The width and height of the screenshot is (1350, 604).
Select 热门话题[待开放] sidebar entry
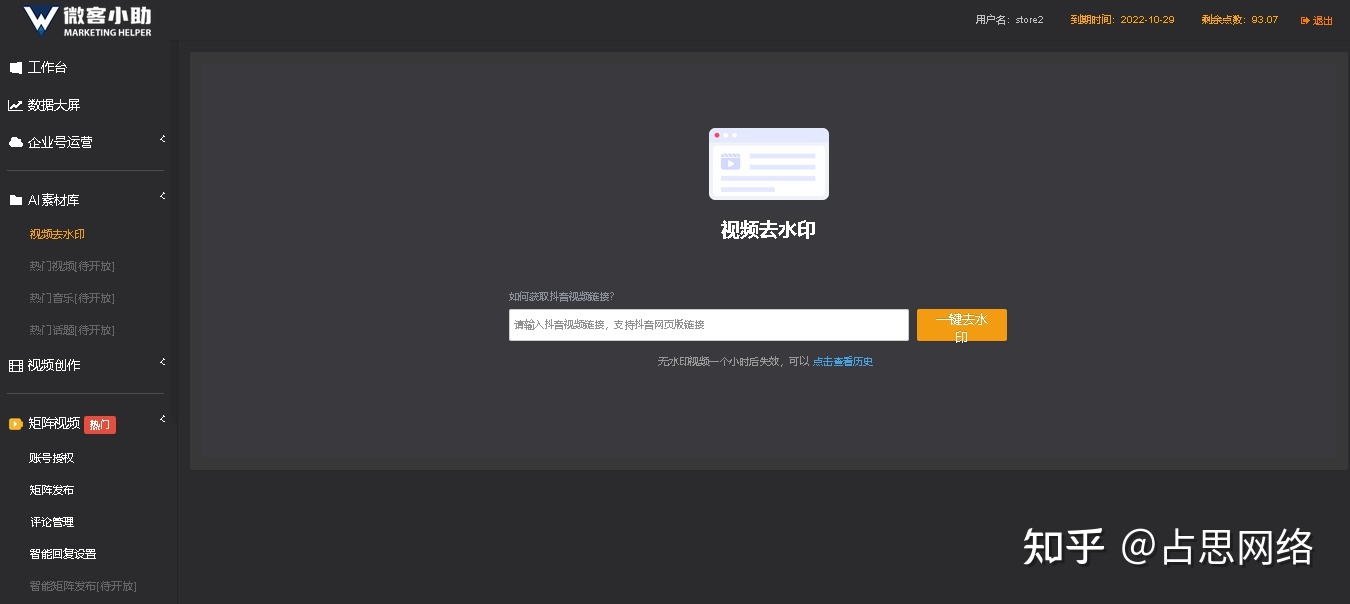coord(72,330)
